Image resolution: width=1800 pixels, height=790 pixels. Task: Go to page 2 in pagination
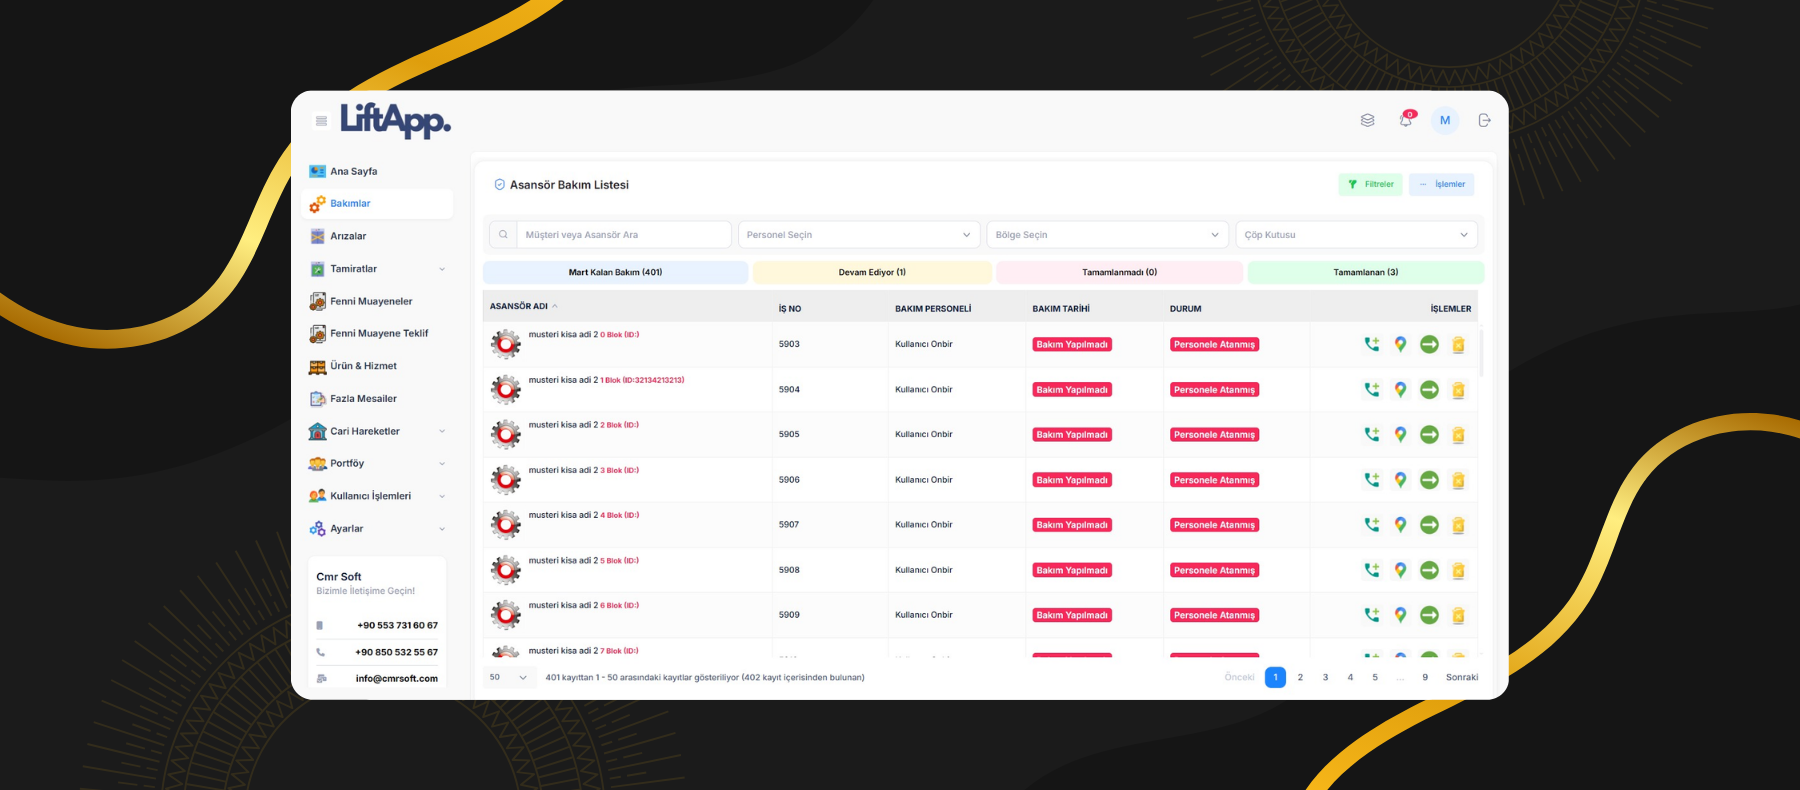[1300, 677]
